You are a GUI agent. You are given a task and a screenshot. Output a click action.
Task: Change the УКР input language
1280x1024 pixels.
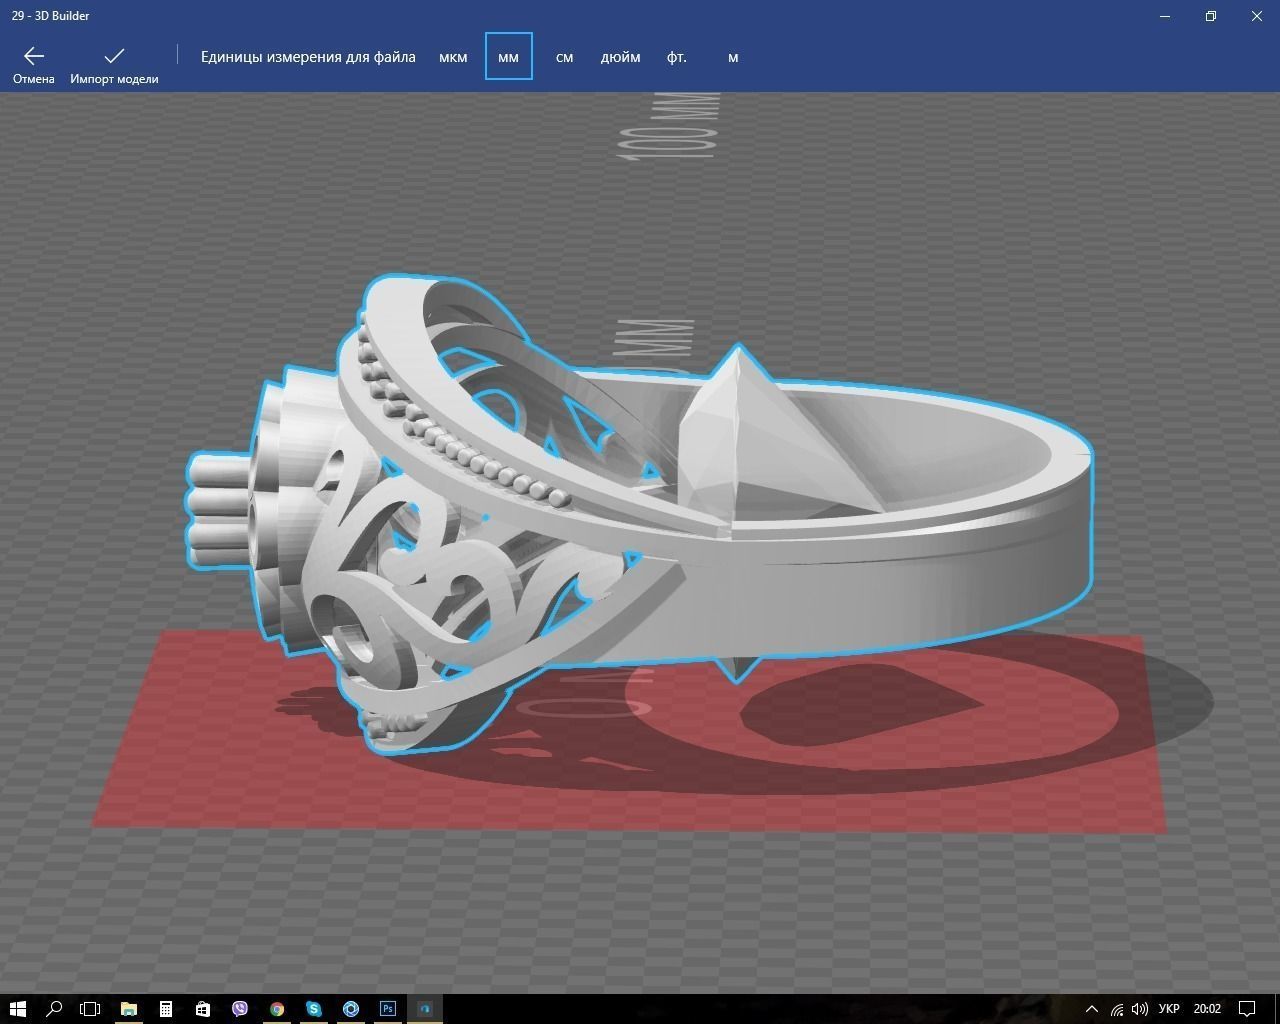point(1168,1009)
